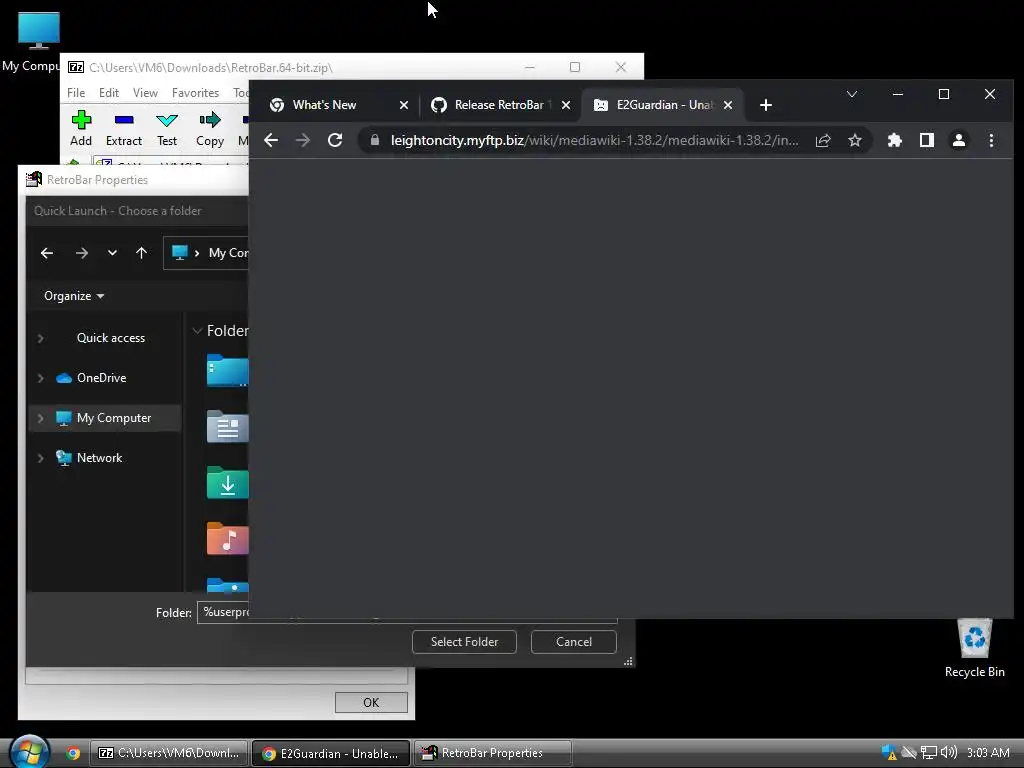Viewport: 1024px width, 768px height.
Task: Click the volume tray icon
Action: (949, 752)
